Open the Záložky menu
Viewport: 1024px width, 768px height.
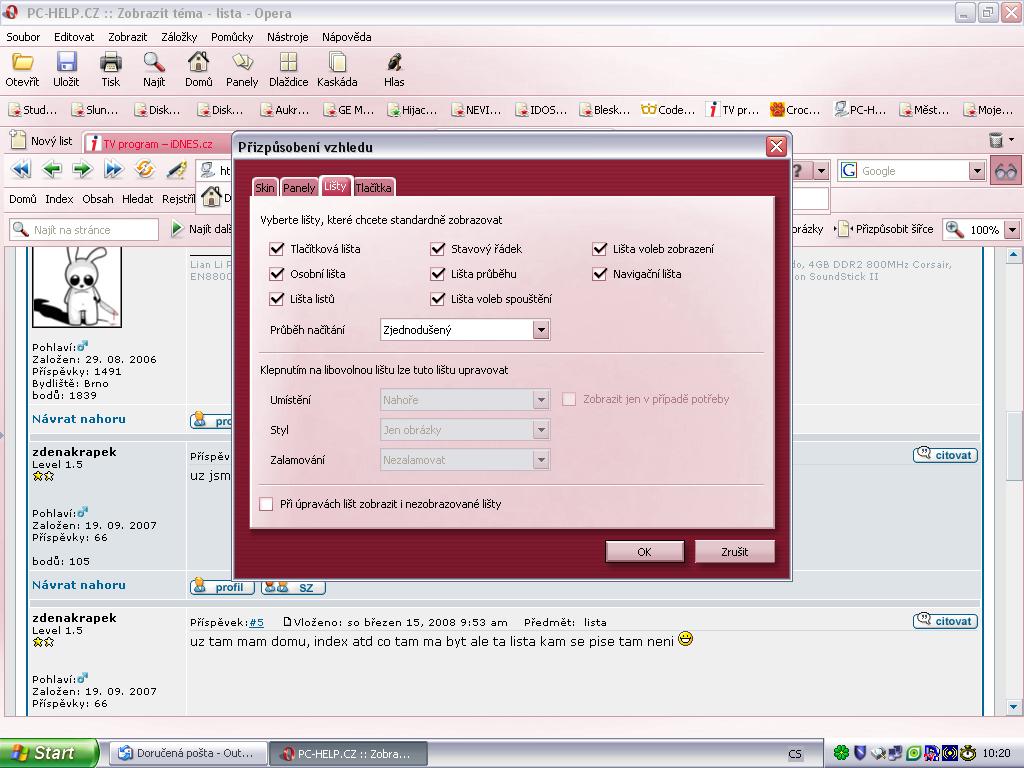pos(180,37)
